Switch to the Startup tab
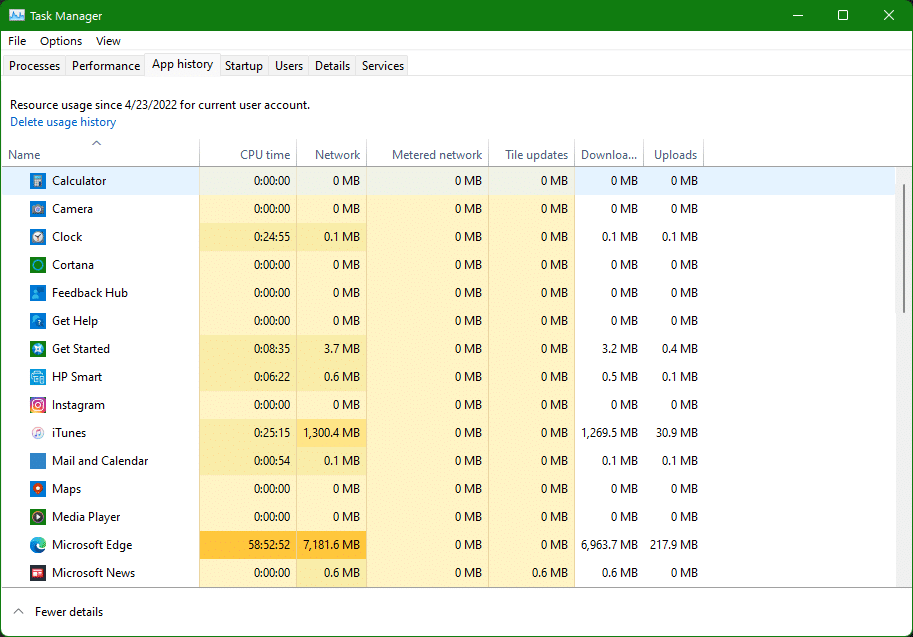 [x=243, y=66]
